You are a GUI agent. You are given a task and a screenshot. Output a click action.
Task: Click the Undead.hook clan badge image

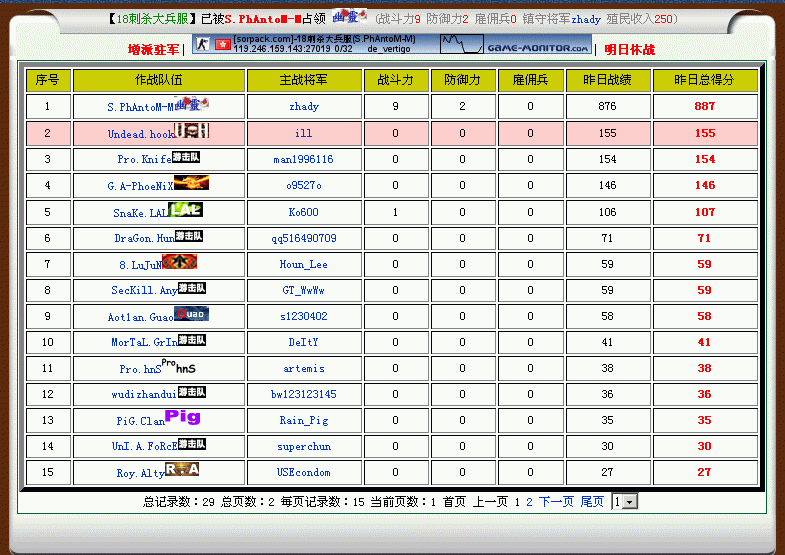pyautogui.click(x=192, y=130)
